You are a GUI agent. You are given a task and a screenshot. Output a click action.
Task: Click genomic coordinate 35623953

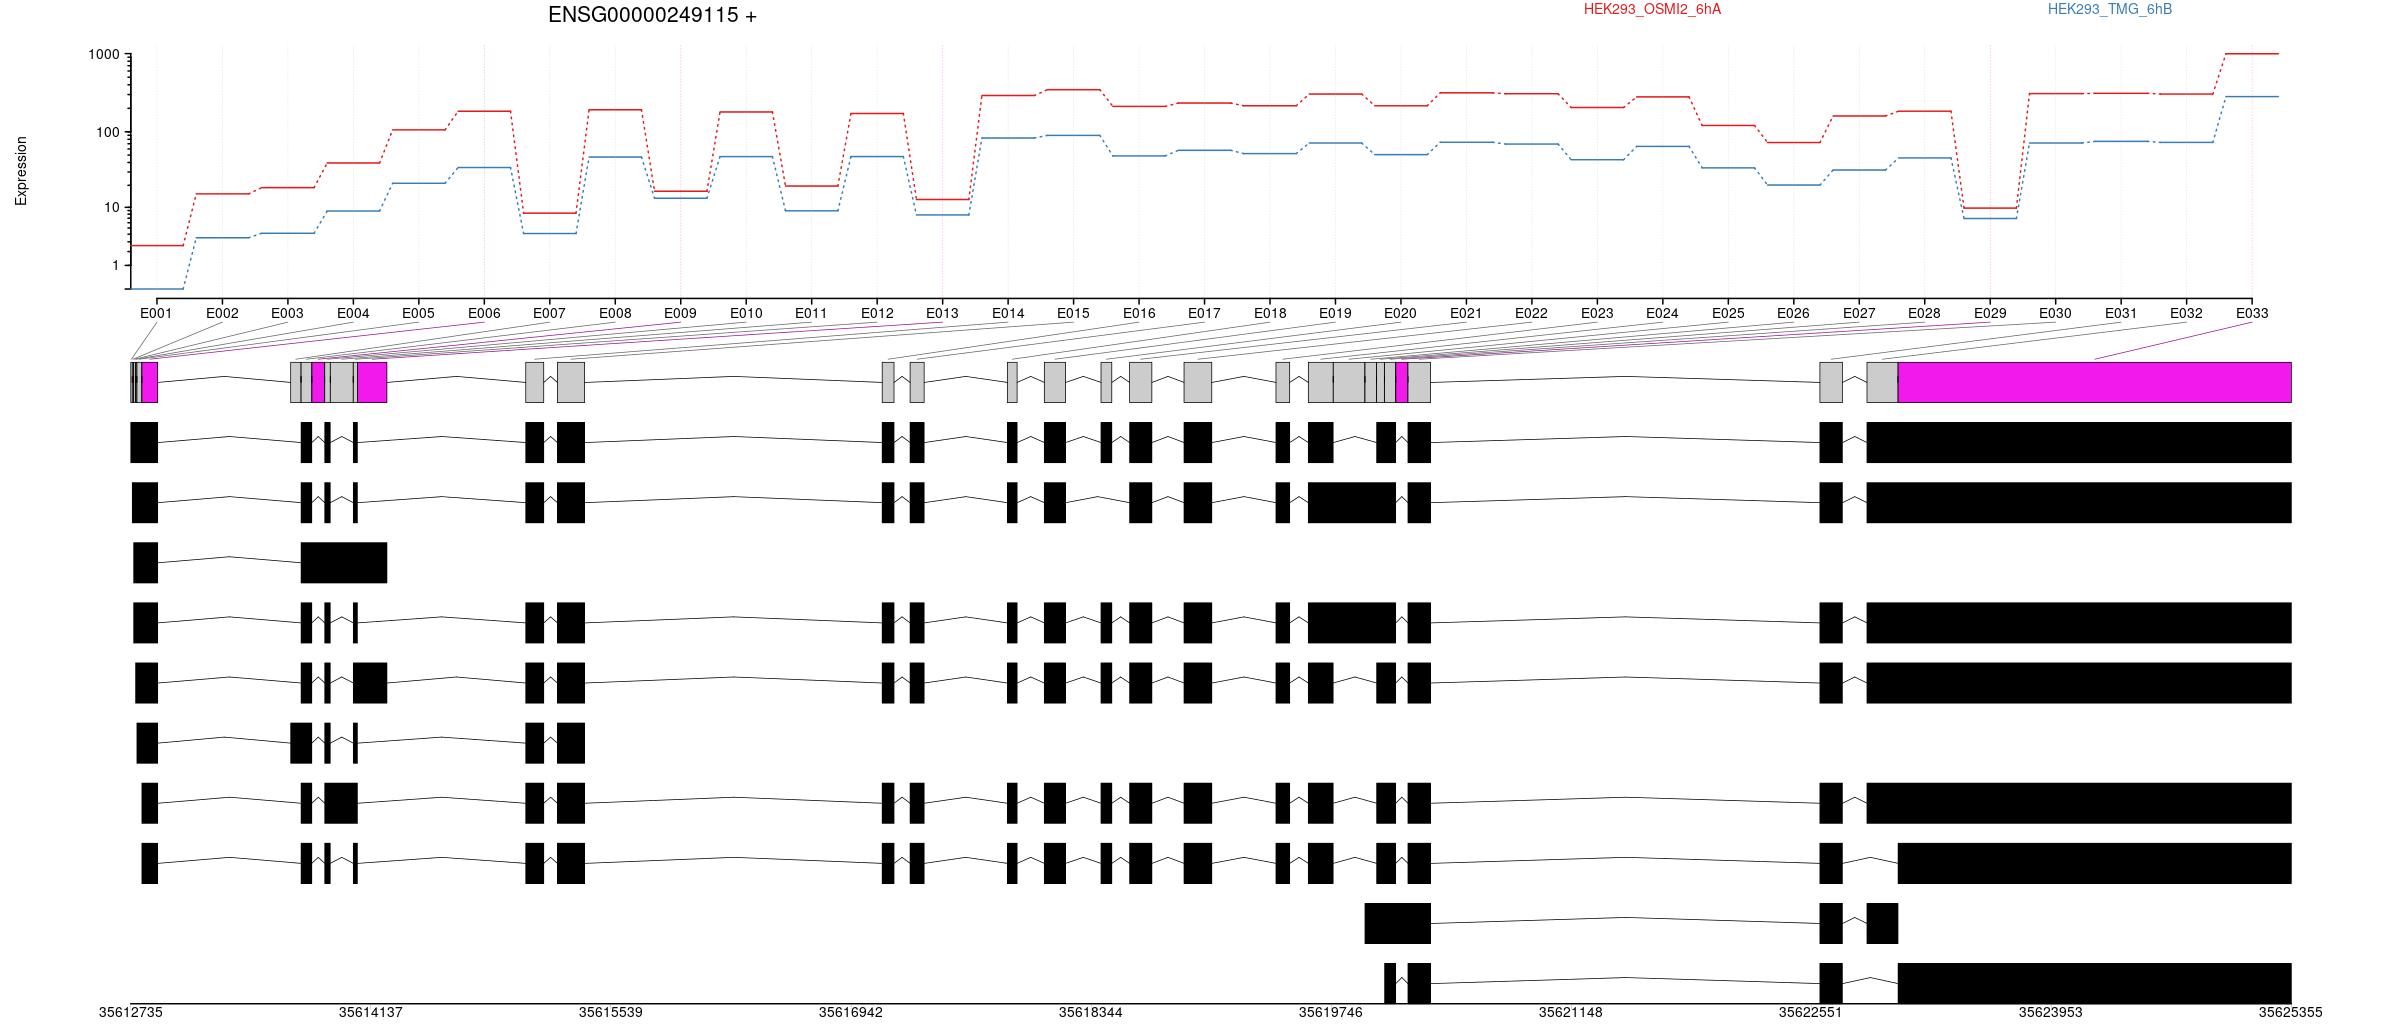coord(2050,1012)
